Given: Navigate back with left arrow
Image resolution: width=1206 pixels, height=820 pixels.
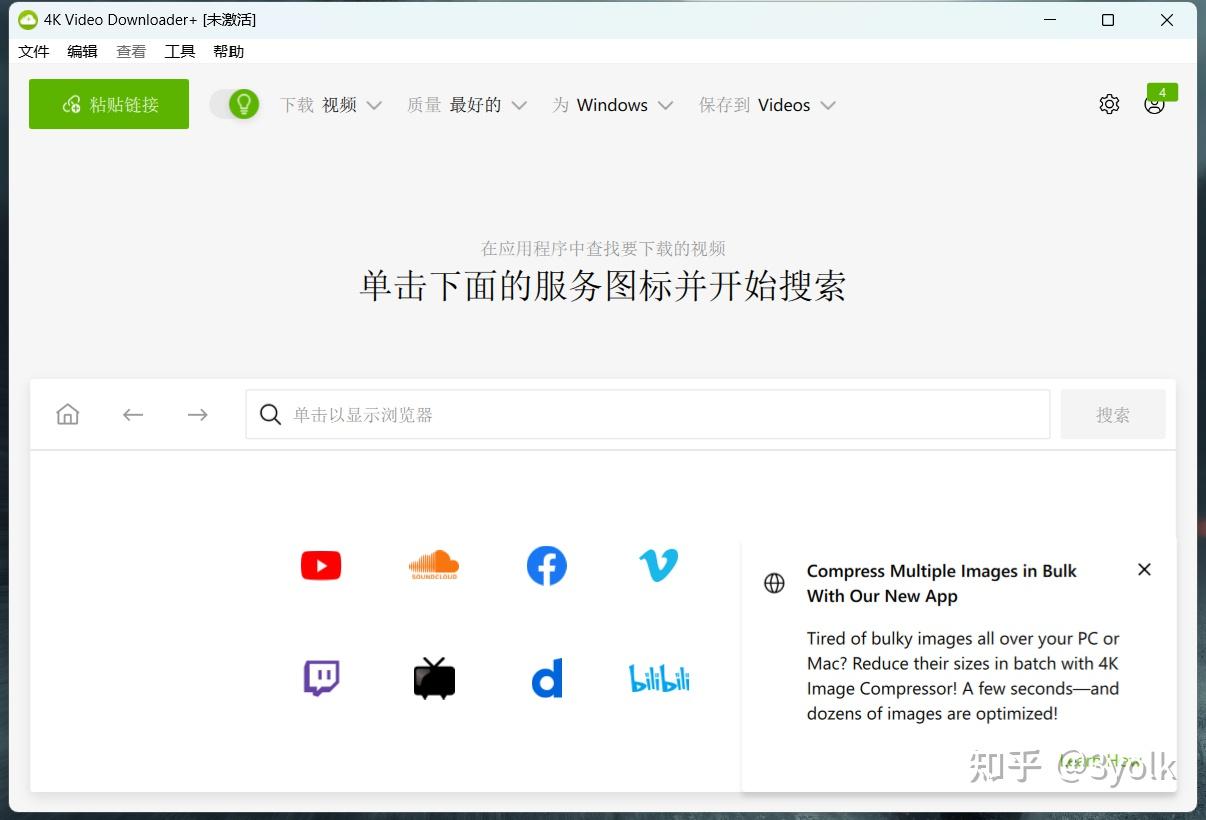Looking at the screenshot, I should coord(133,414).
